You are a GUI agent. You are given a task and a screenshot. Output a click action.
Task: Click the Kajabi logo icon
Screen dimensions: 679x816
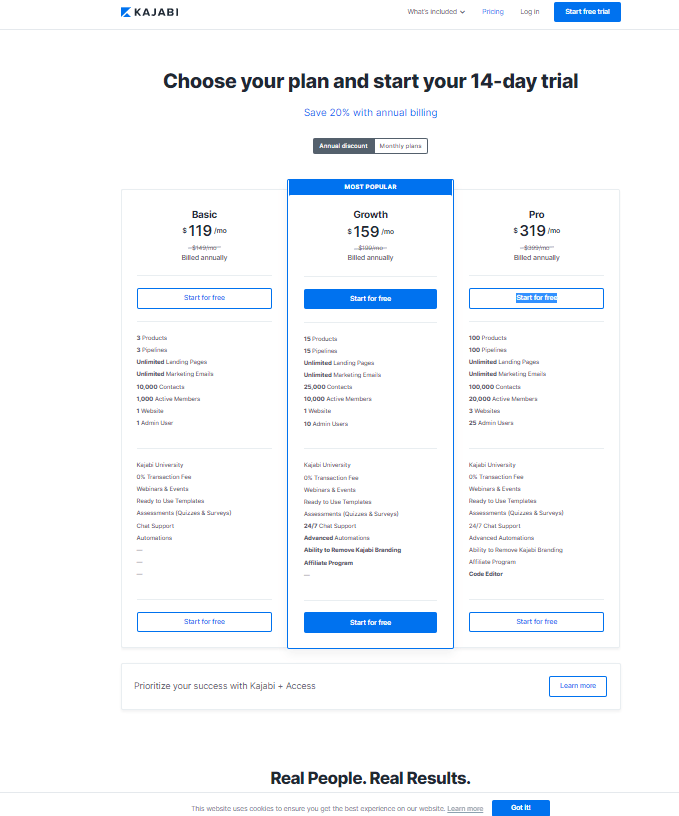click(126, 12)
